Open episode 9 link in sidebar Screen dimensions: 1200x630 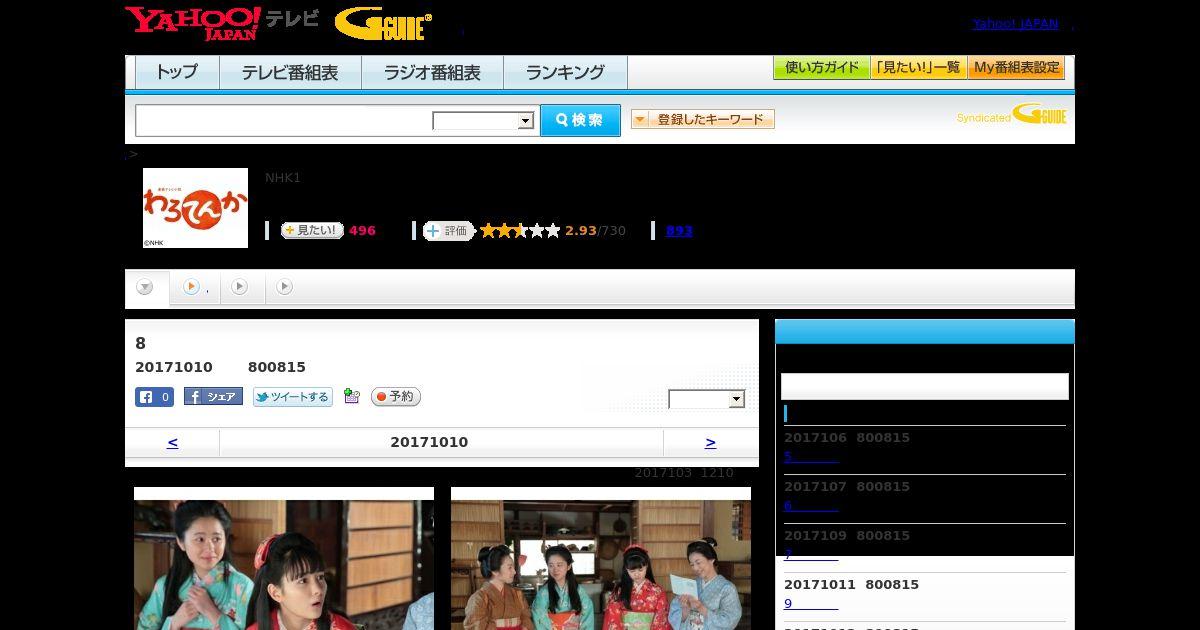[811, 603]
